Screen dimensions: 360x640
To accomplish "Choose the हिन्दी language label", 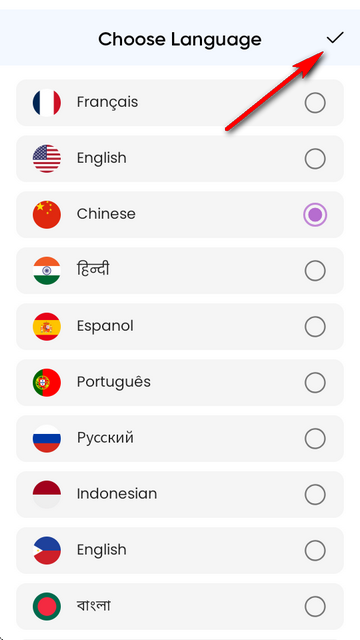I will pyautogui.click(x=93, y=270).
